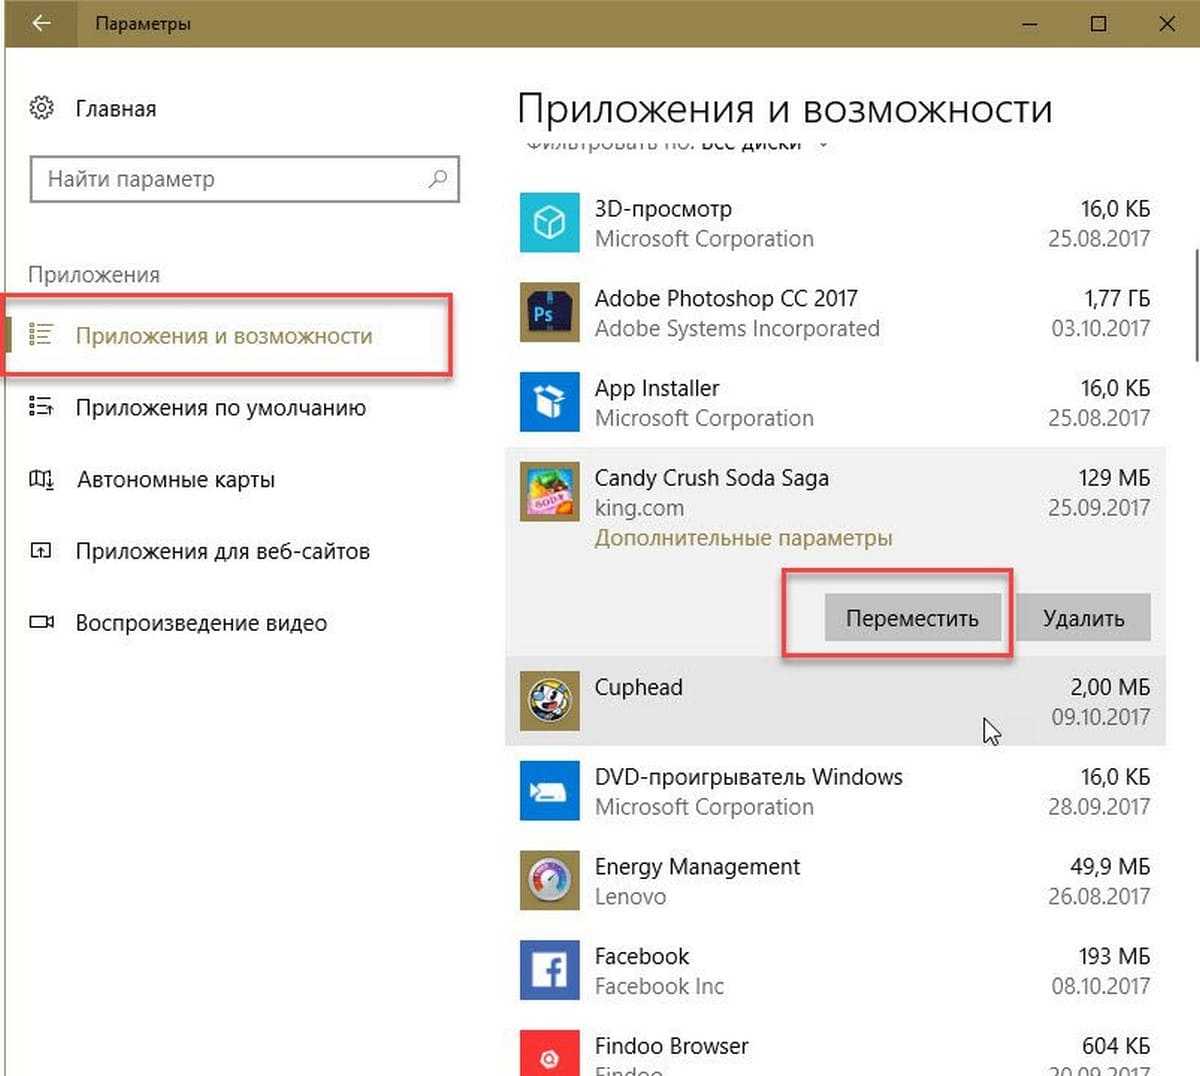Screen dimensions: 1200x1076
Task: Click the Candy Crush Soda Saga icon
Action: (549, 492)
